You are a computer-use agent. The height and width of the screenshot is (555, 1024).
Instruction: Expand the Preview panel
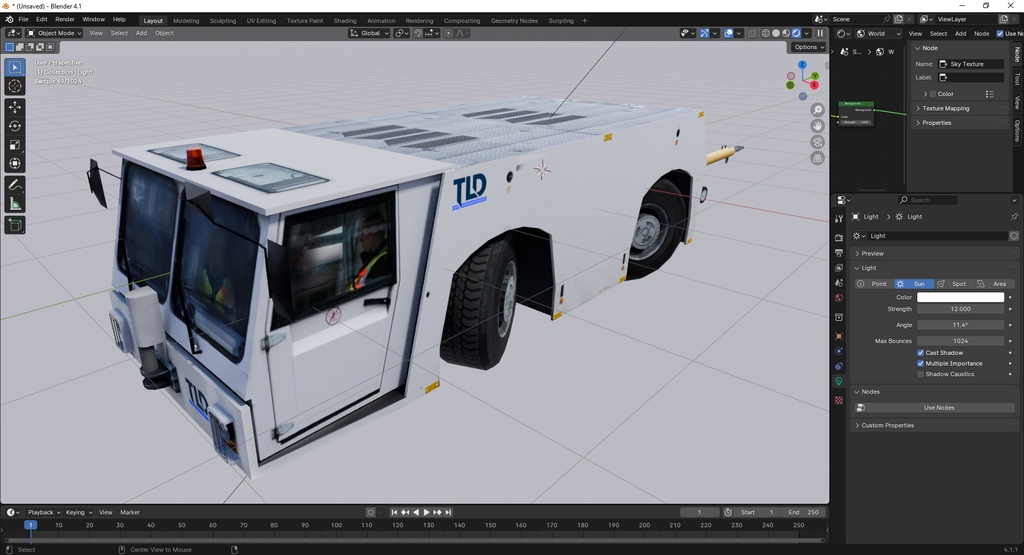pos(872,254)
